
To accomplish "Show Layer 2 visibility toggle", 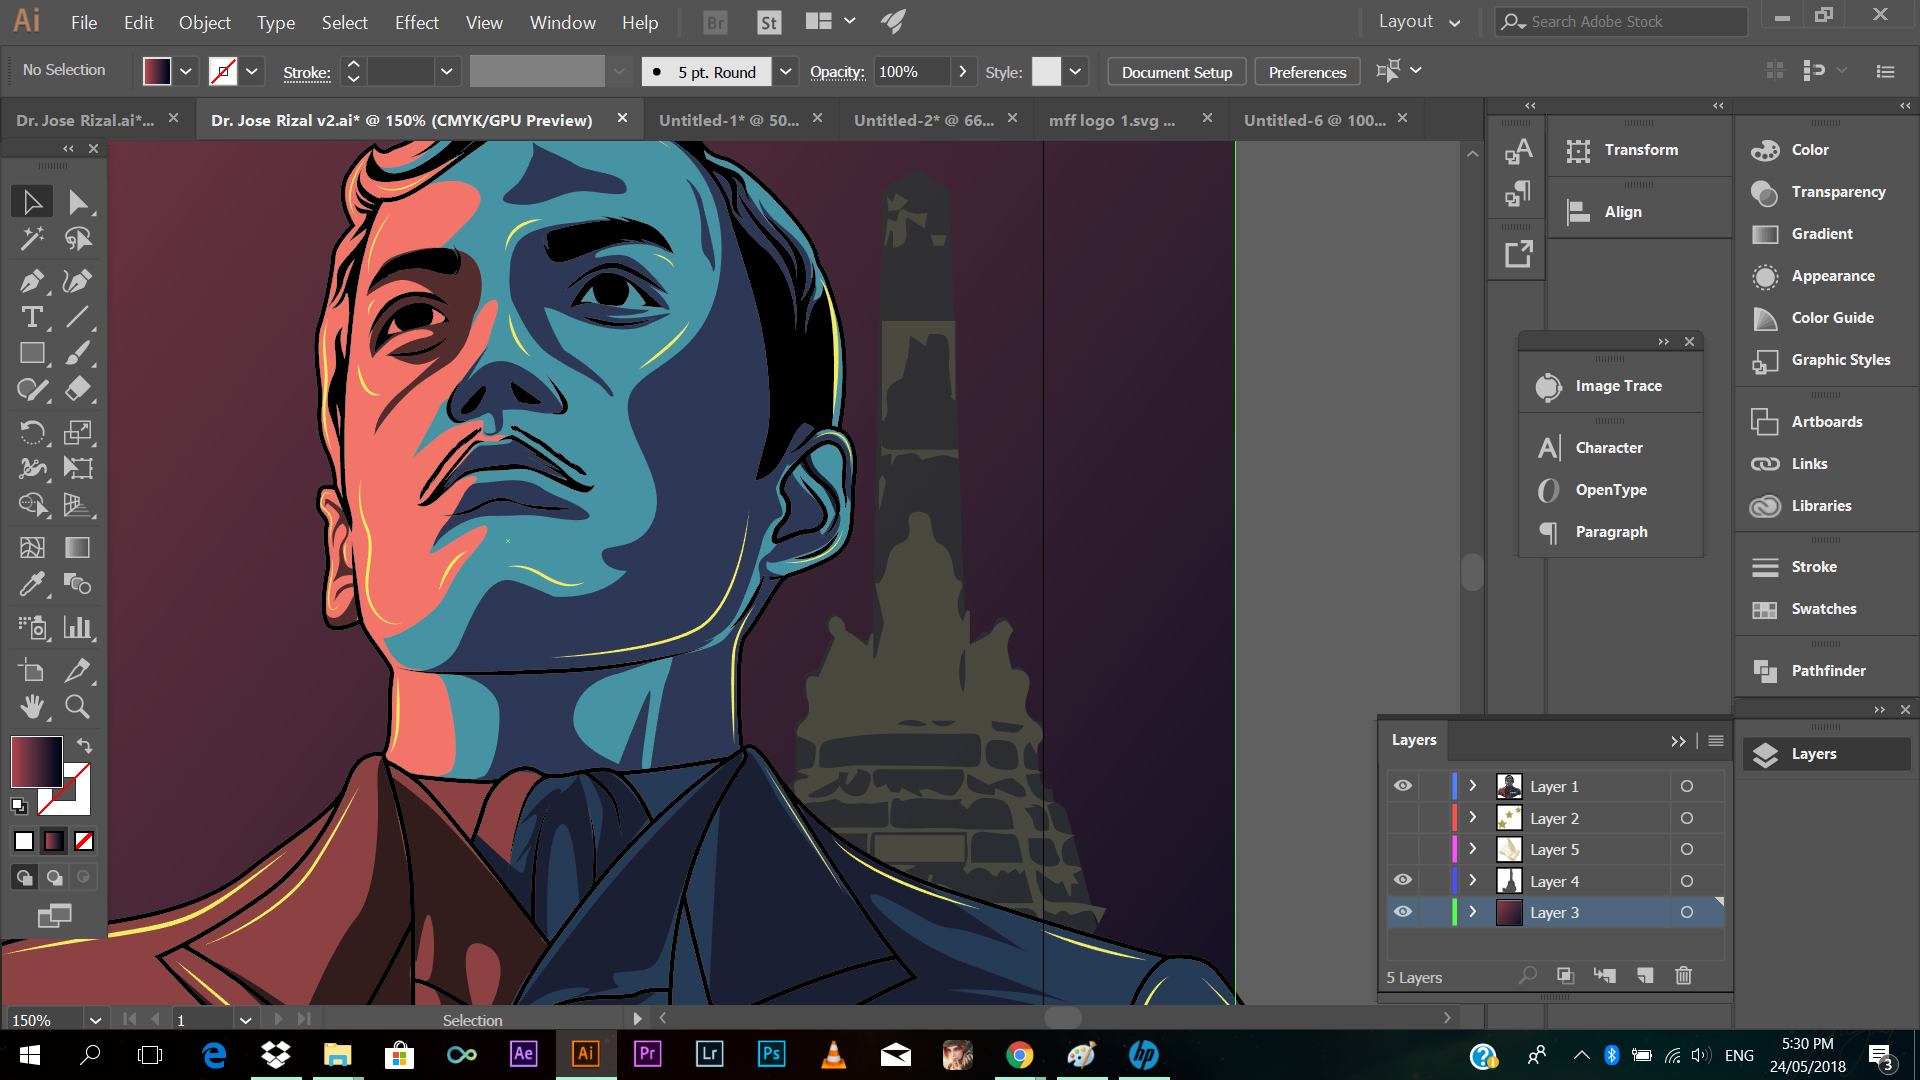I will pyautogui.click(x=1403, y=818).
